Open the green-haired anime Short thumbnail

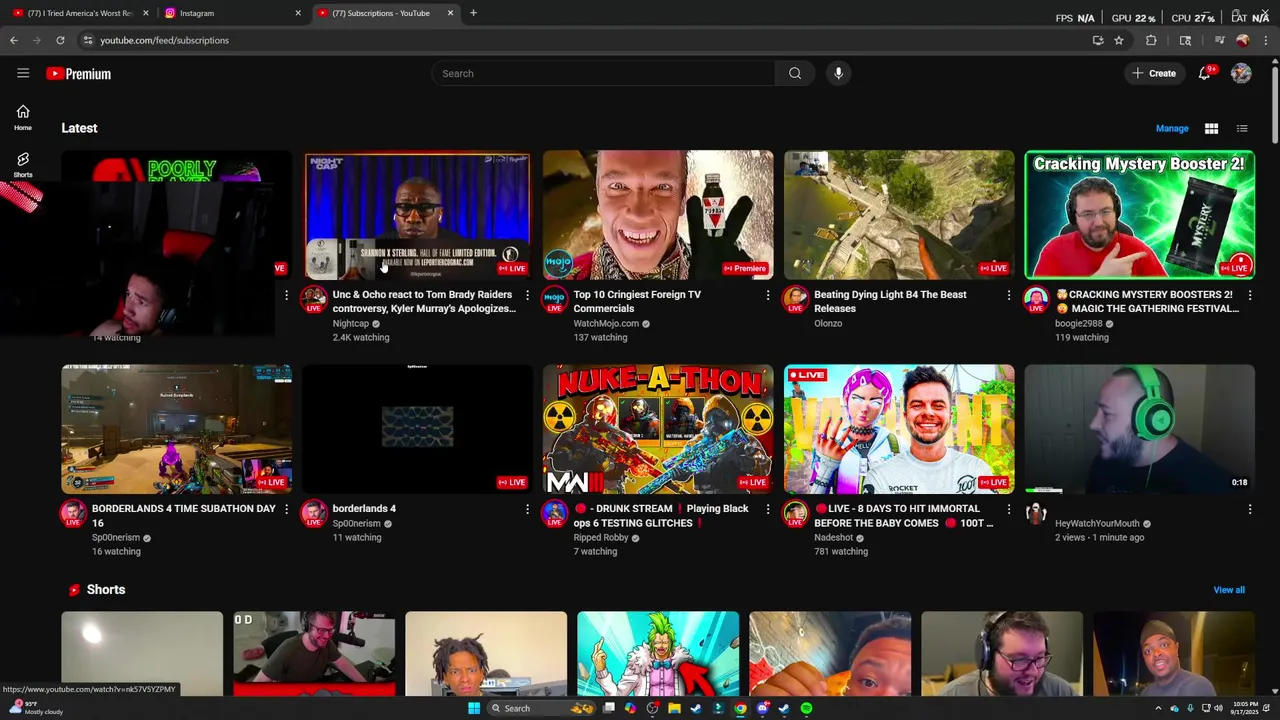tap(658, 653)
